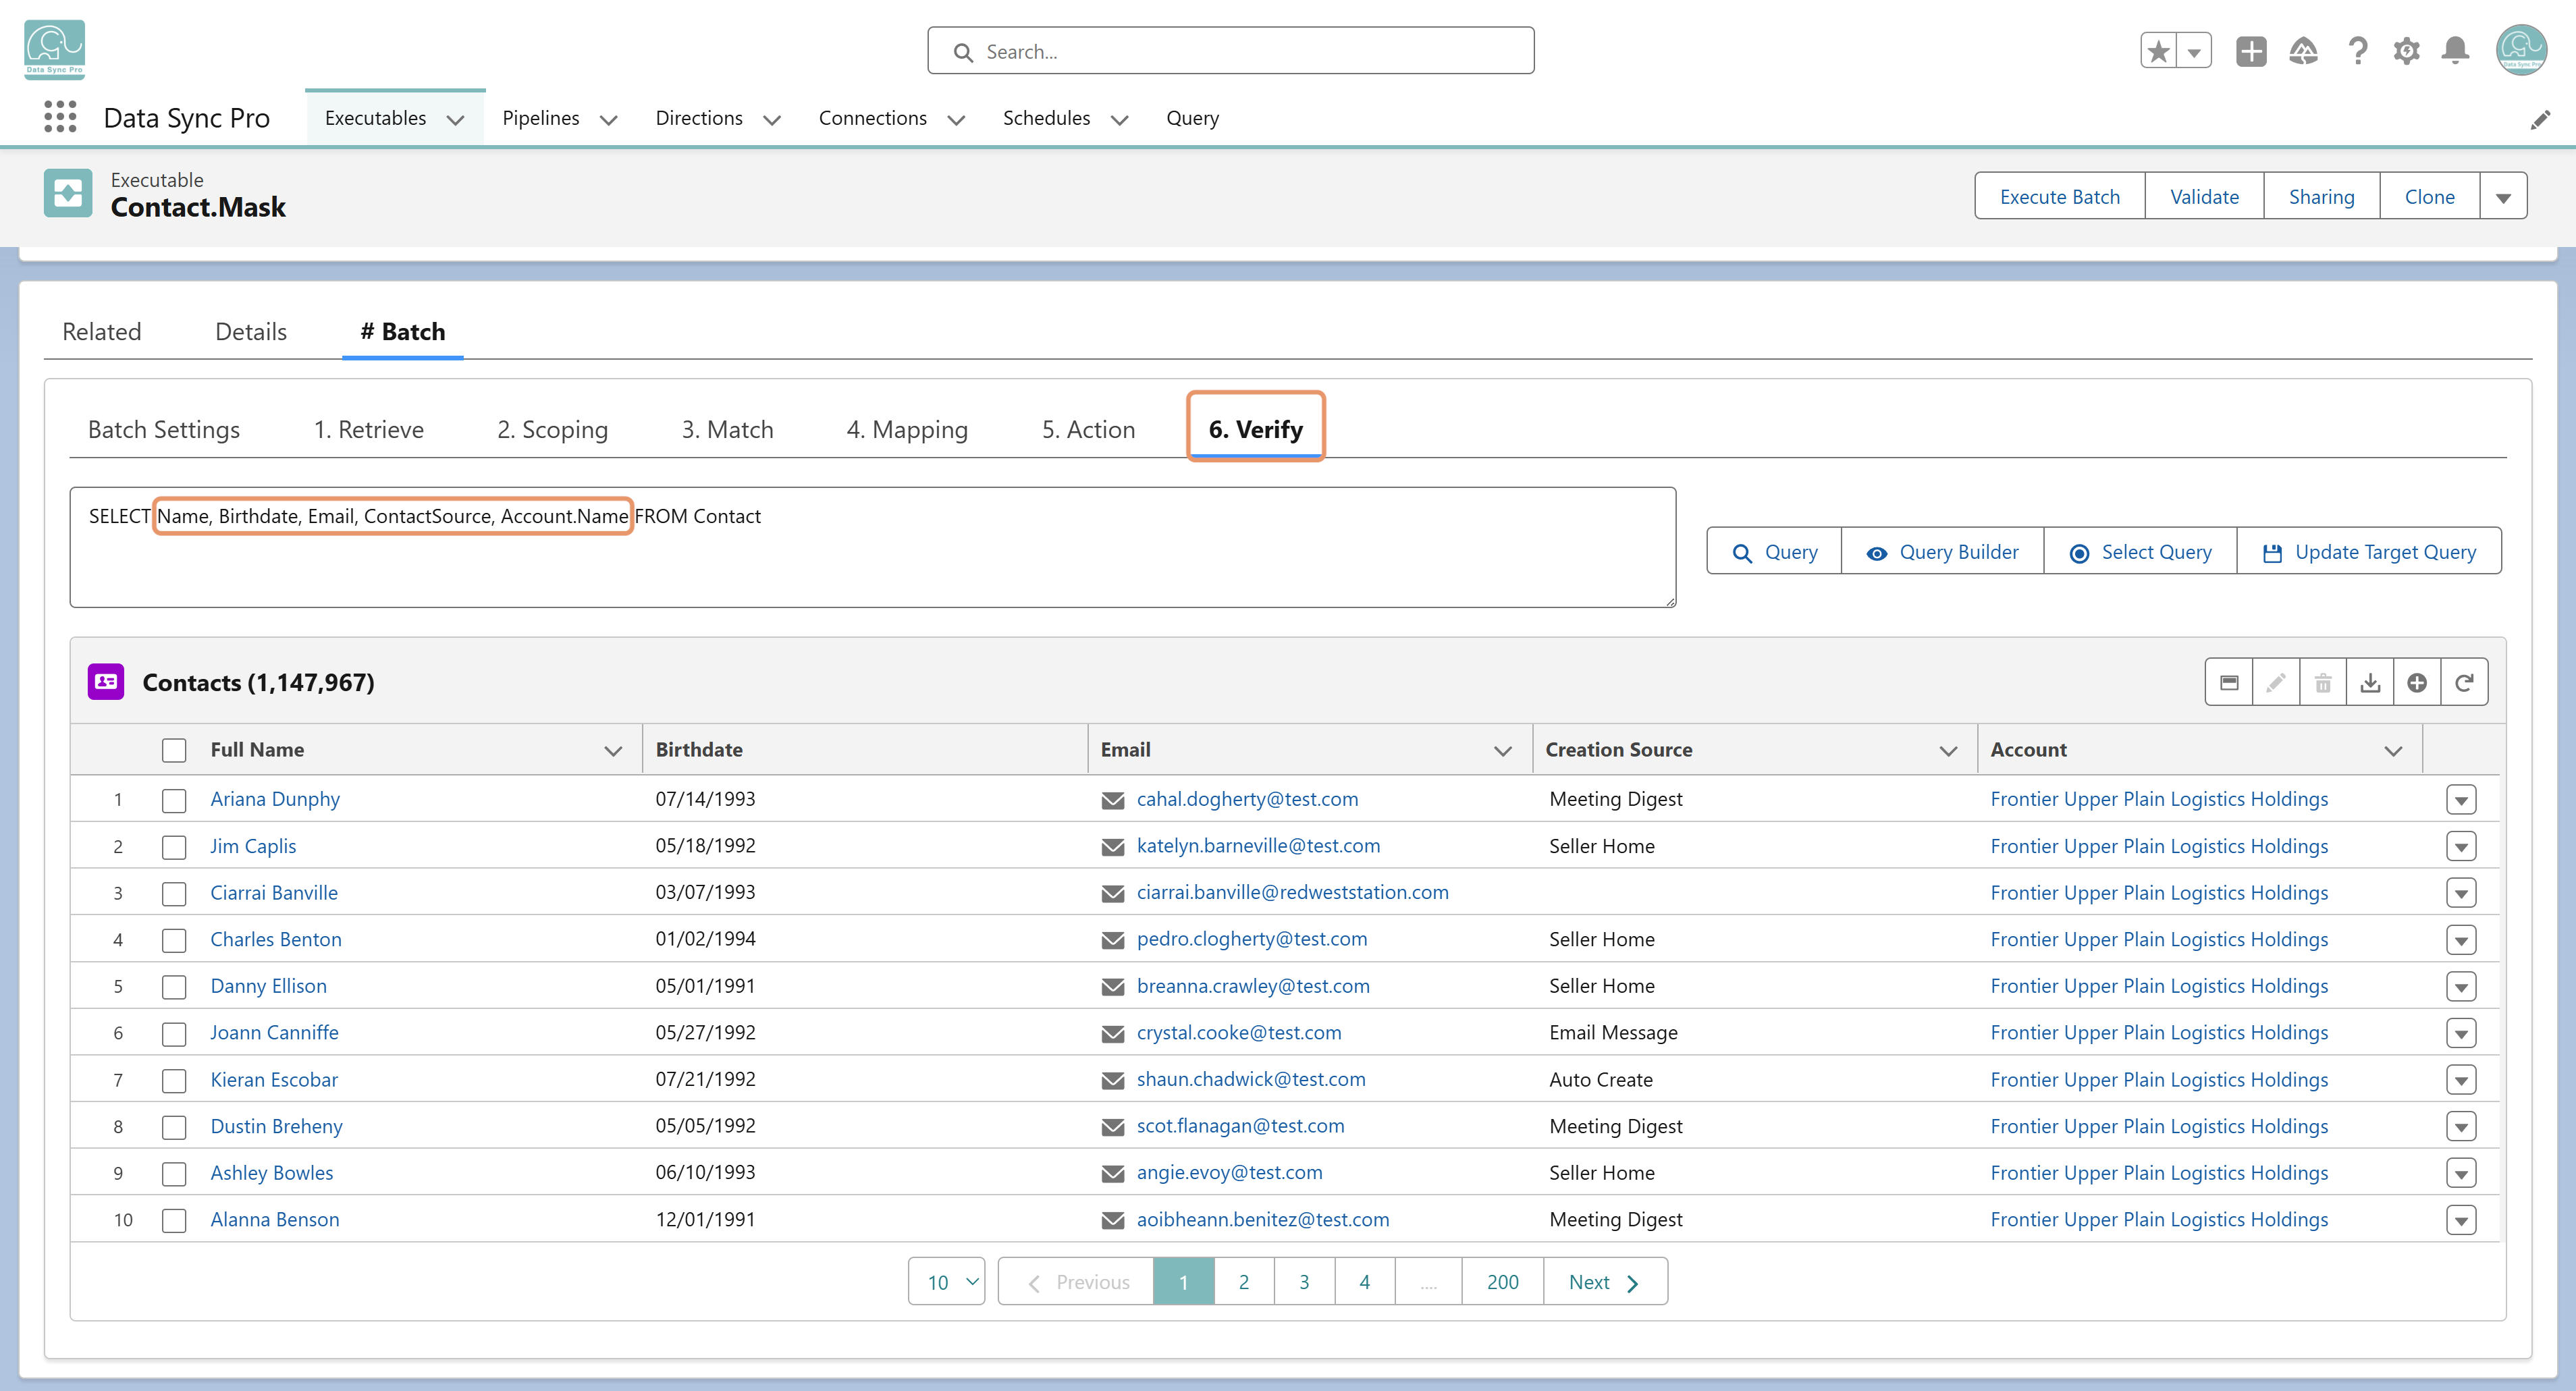Open the Batch Settings tab
Viewport: 2576px width, 1391px height.
[x=164, y=430]
